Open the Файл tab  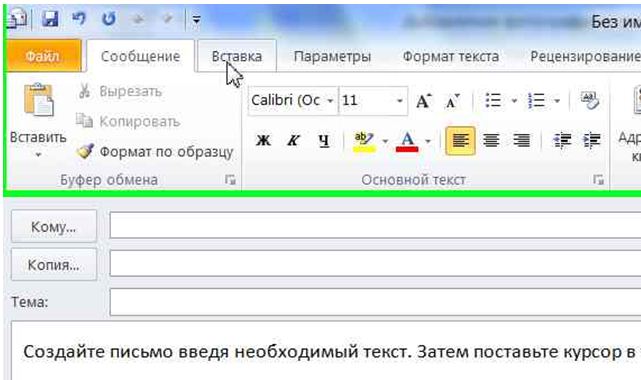pyautogui.click(x=43, y=56)
